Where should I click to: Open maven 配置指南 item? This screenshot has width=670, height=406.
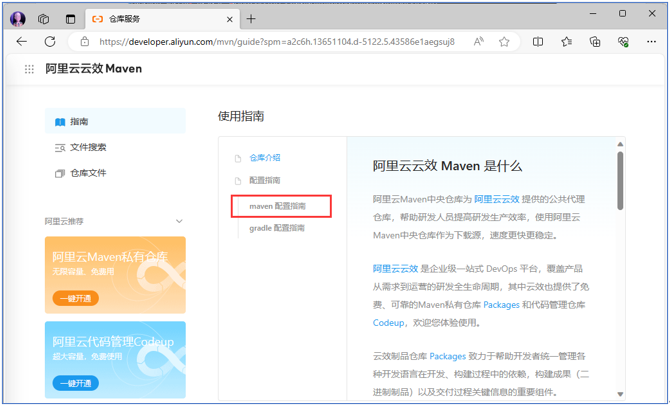point(278,206)
